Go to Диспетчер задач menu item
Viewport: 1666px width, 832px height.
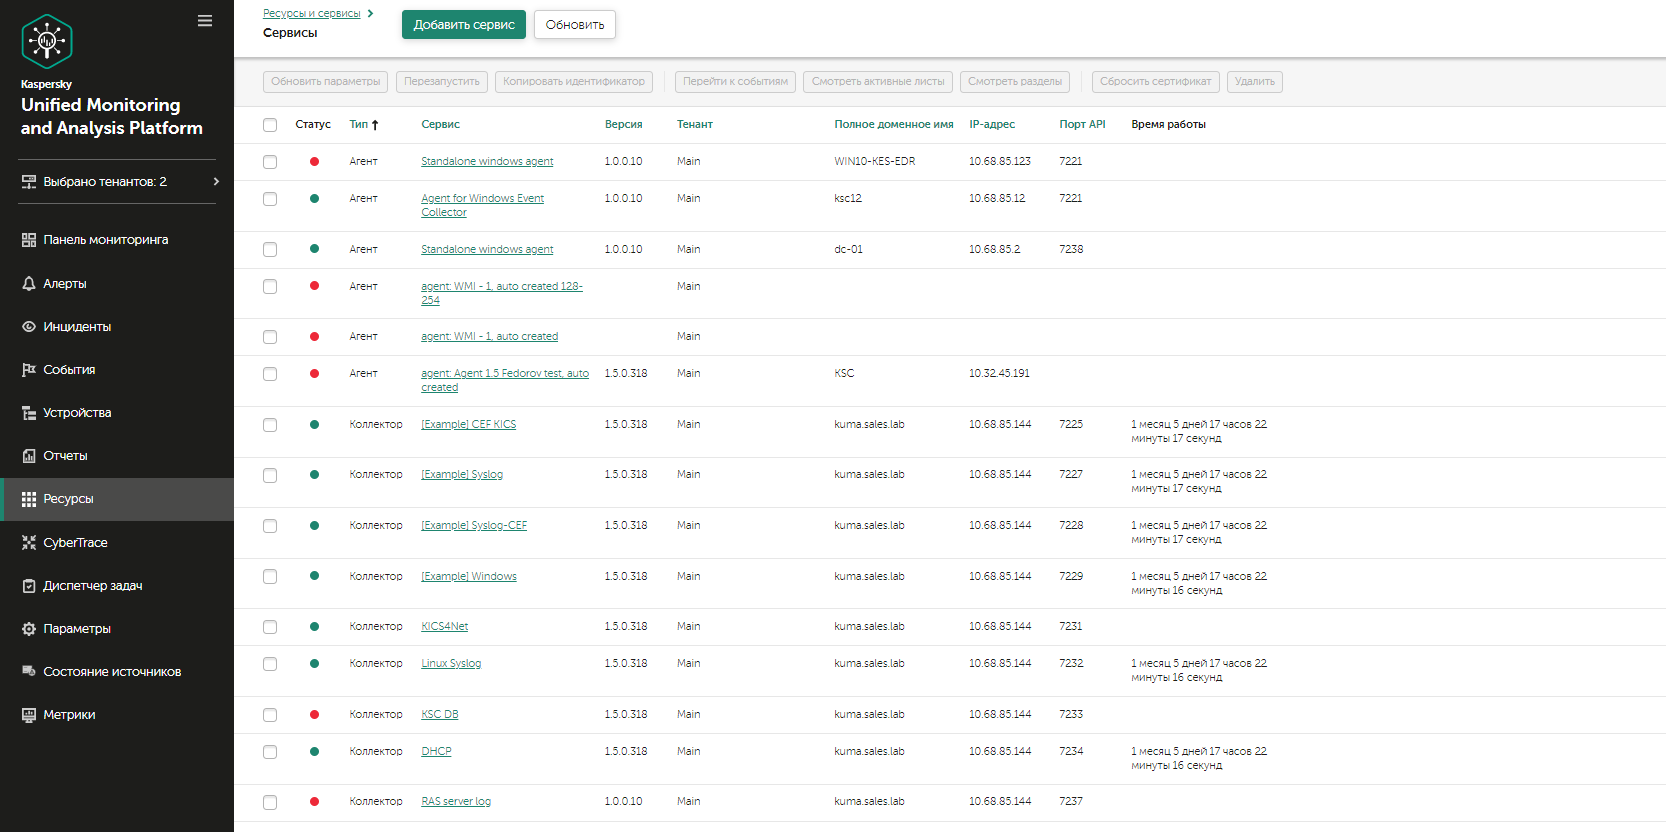pyautogui.click(x=92, y=586)
